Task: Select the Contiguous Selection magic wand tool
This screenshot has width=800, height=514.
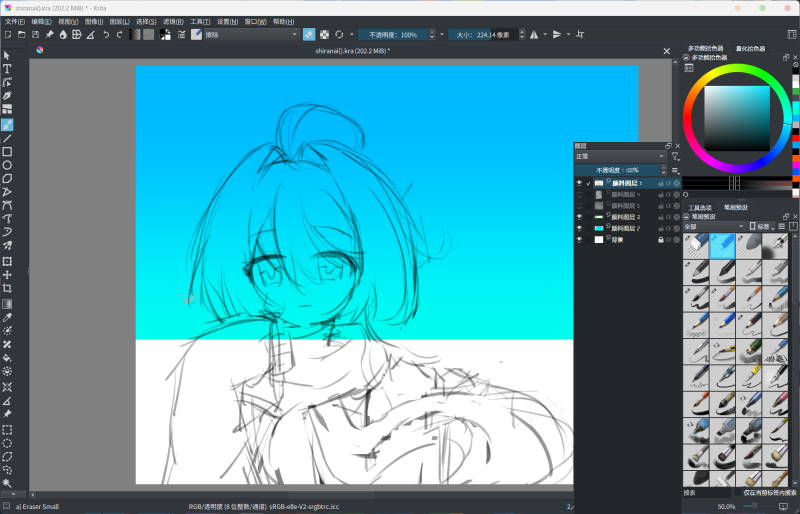Action: pos(7,483)
